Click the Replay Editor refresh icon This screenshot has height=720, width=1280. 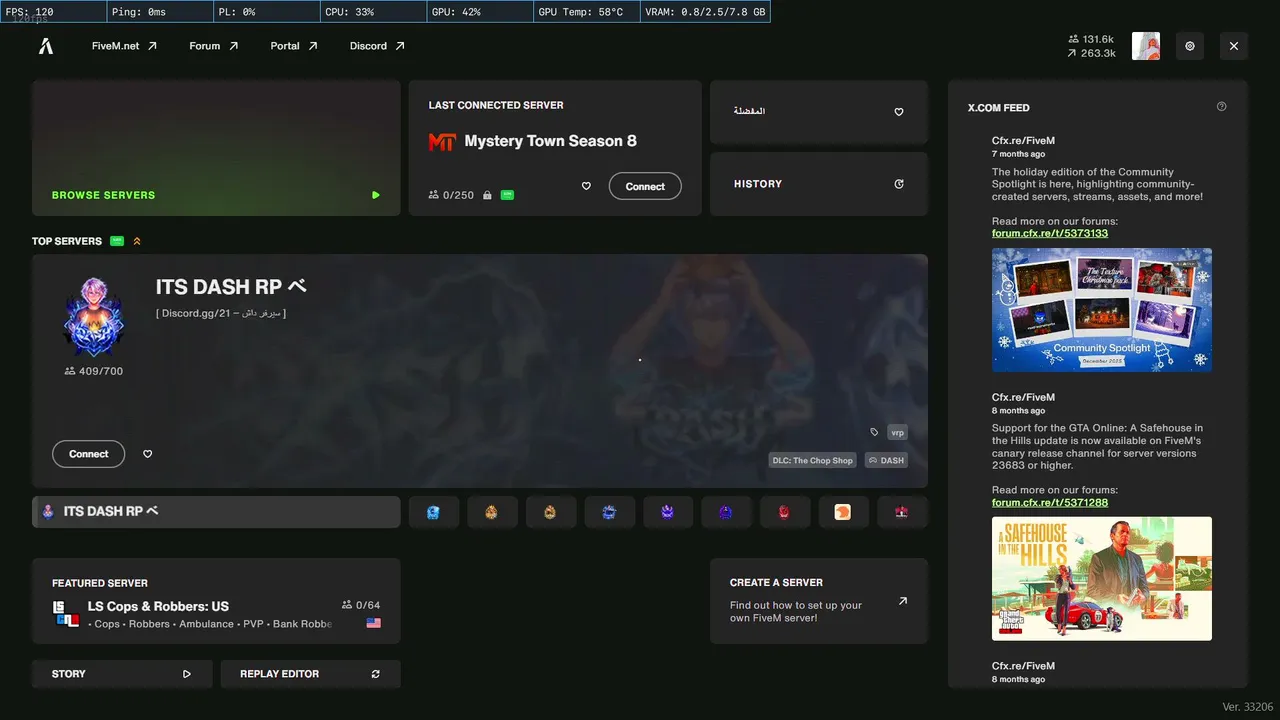pyautogui.click(x=376, y=674)
